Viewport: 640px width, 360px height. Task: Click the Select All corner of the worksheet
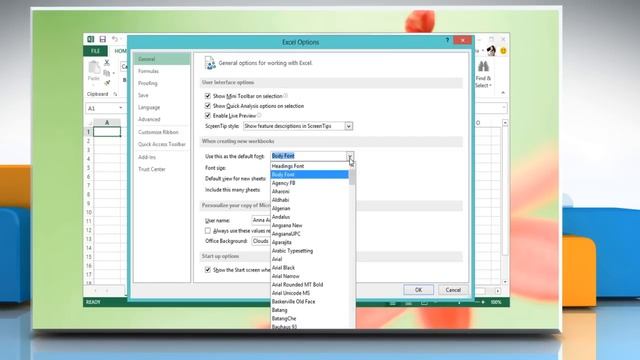click(x=89, y=122)
